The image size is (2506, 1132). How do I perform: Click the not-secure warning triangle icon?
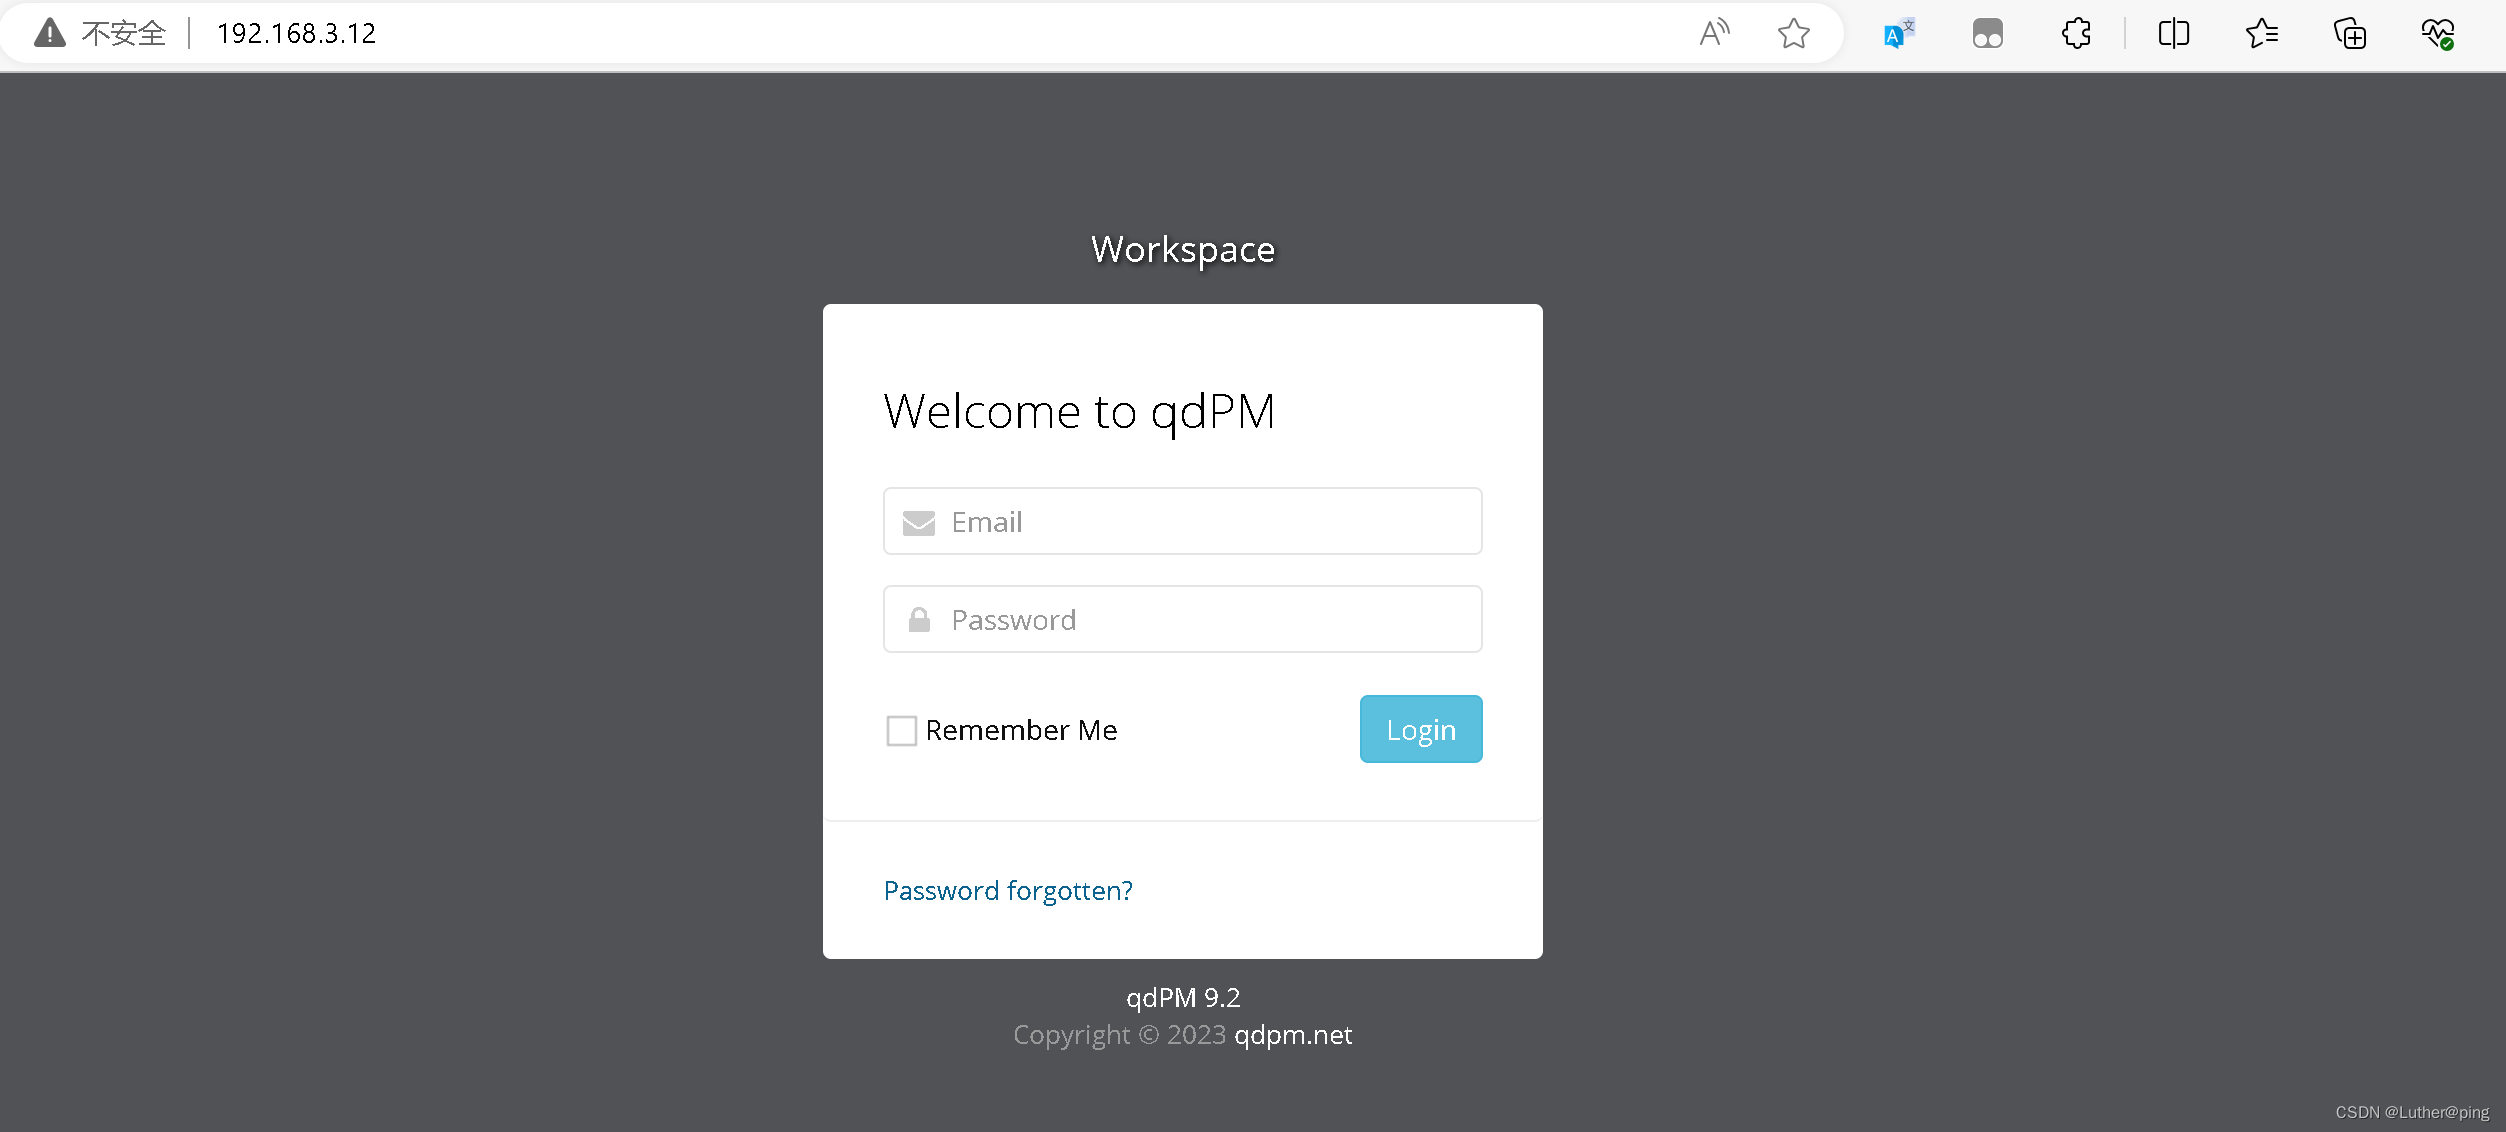click(x=49, y=33)
